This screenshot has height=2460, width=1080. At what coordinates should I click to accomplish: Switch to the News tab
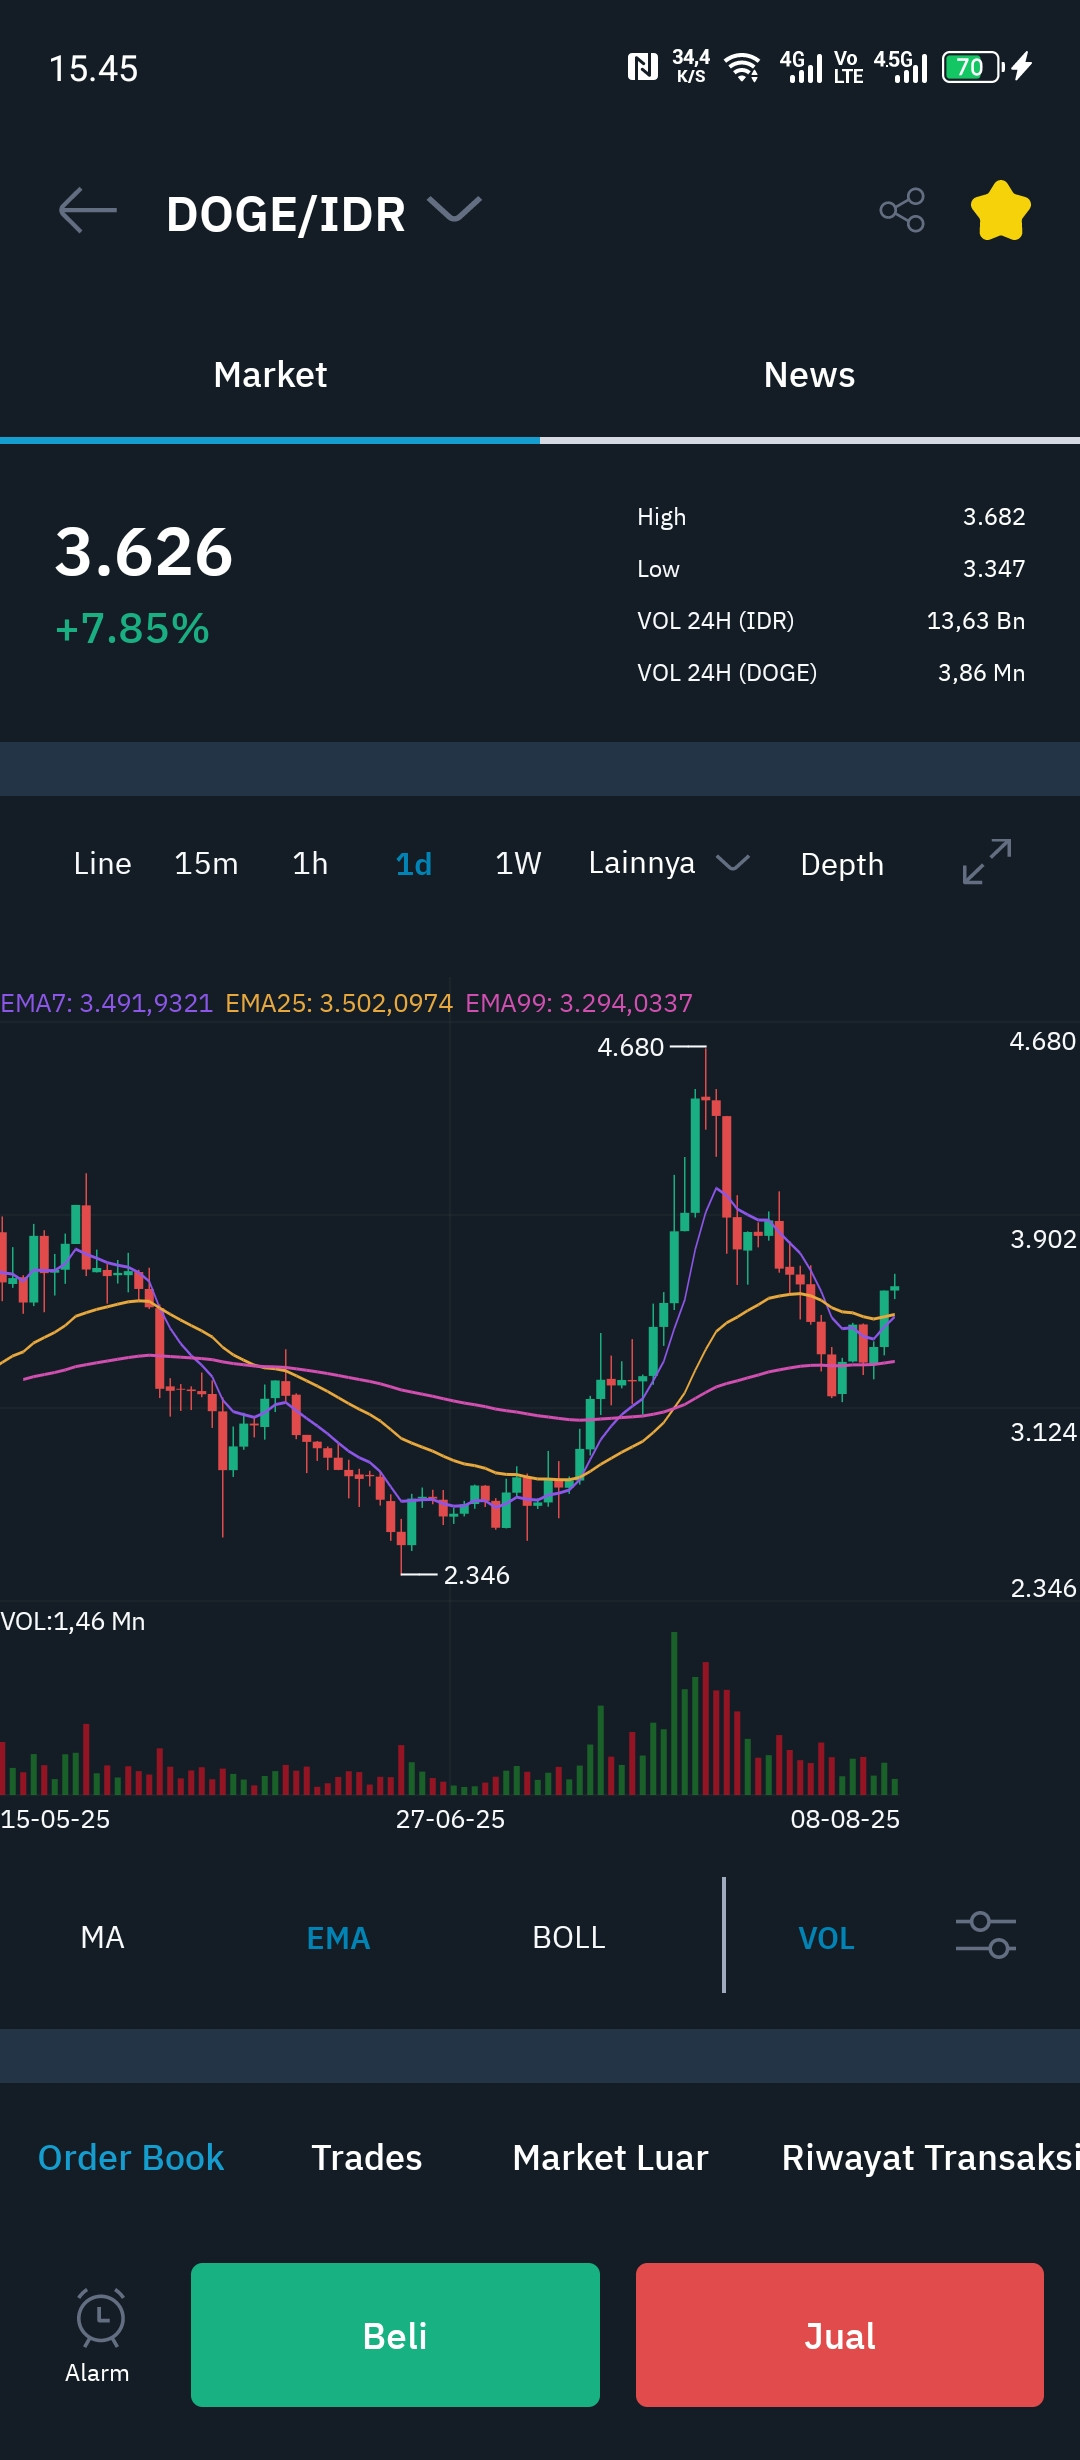(809, 375)
